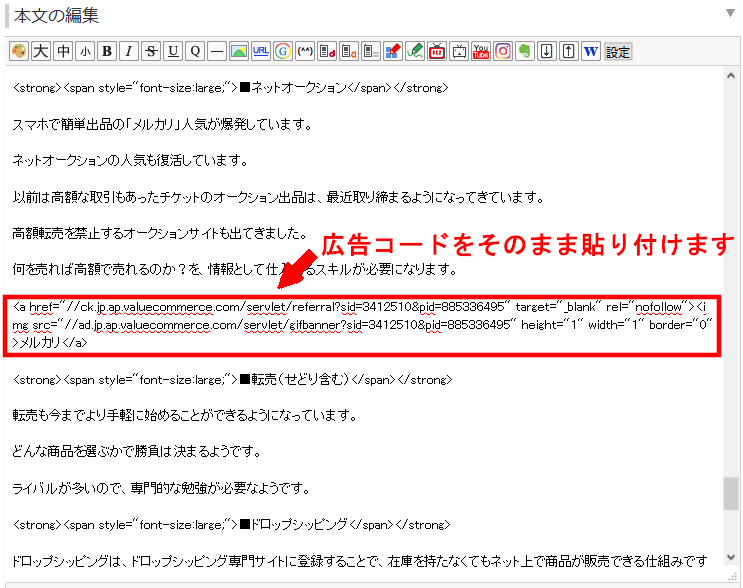Open the Google search tool icon

[x=283, y=51]
